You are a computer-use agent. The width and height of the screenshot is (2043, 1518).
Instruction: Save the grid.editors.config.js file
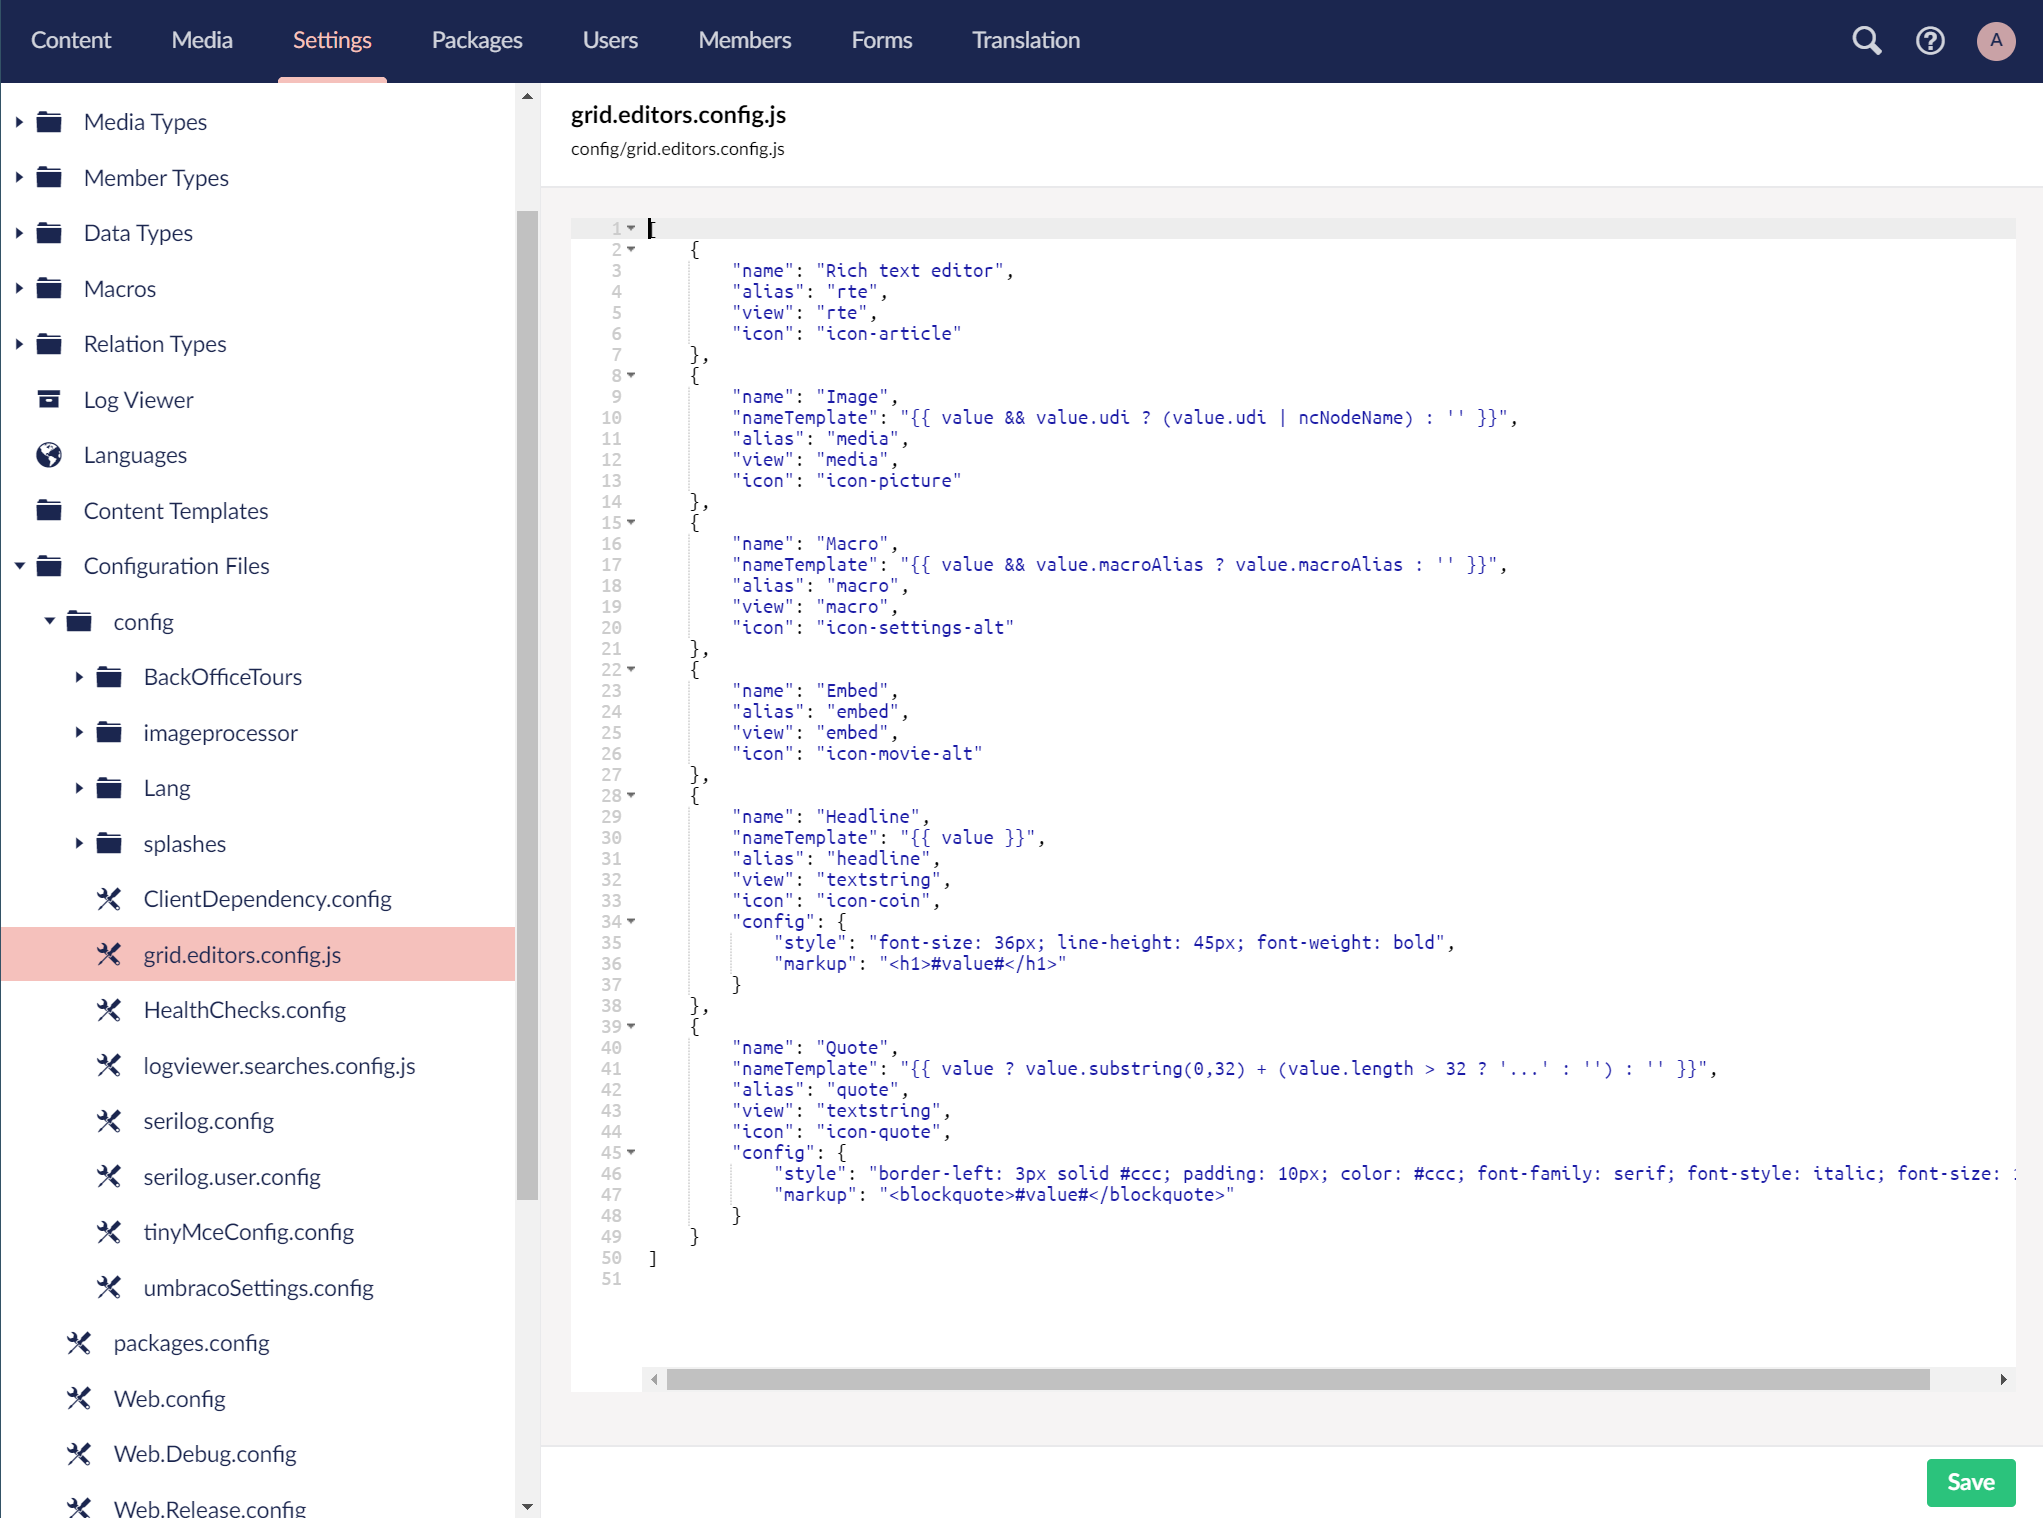pos(1970,1482)
